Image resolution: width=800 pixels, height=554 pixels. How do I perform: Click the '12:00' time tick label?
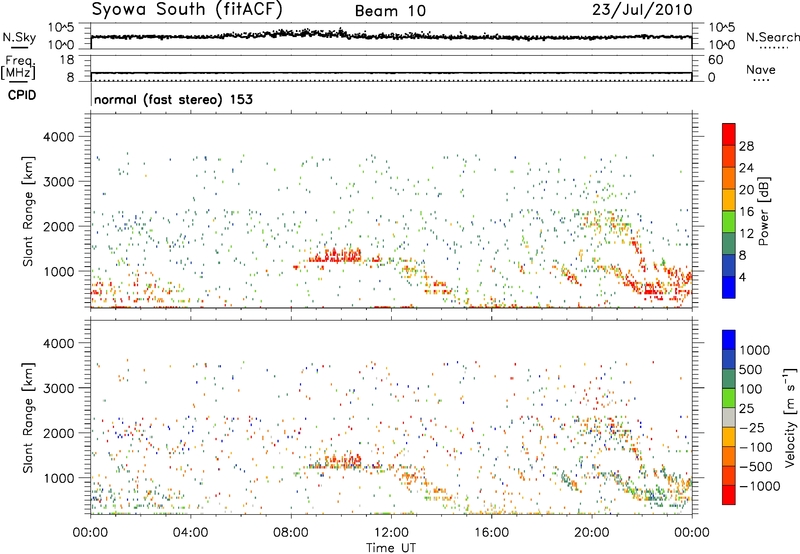click(x=391, y=533)
